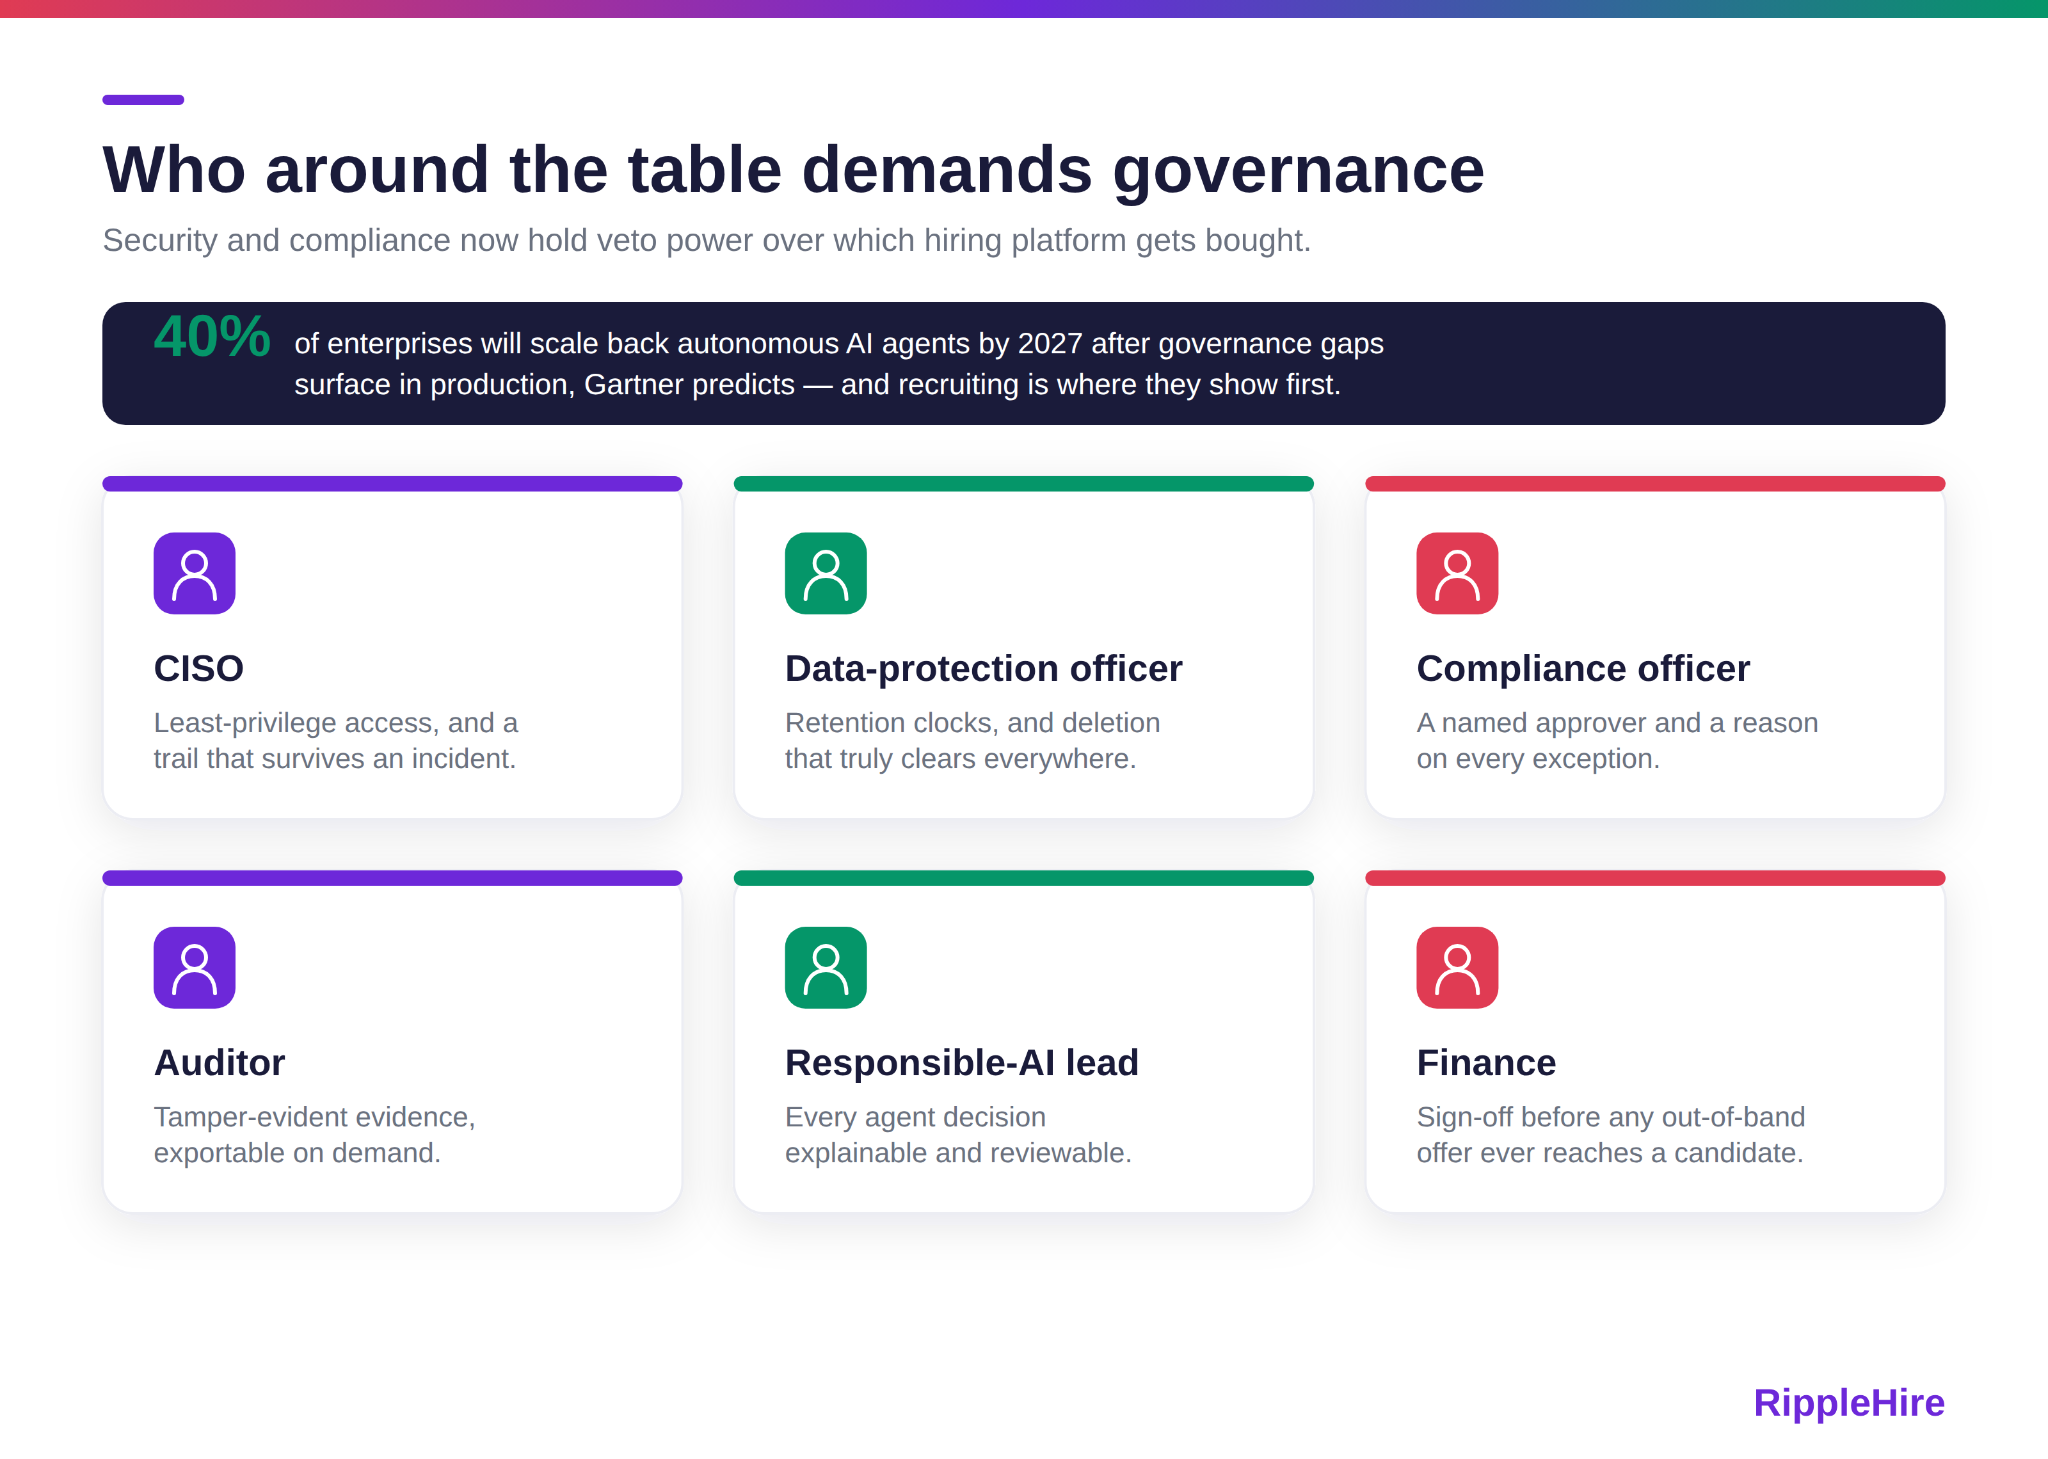Click 'Retention clocks, and deletion' description
Image resolution: width=2048 pixels, height=1459 pixels.
click(x=973, y=740)
